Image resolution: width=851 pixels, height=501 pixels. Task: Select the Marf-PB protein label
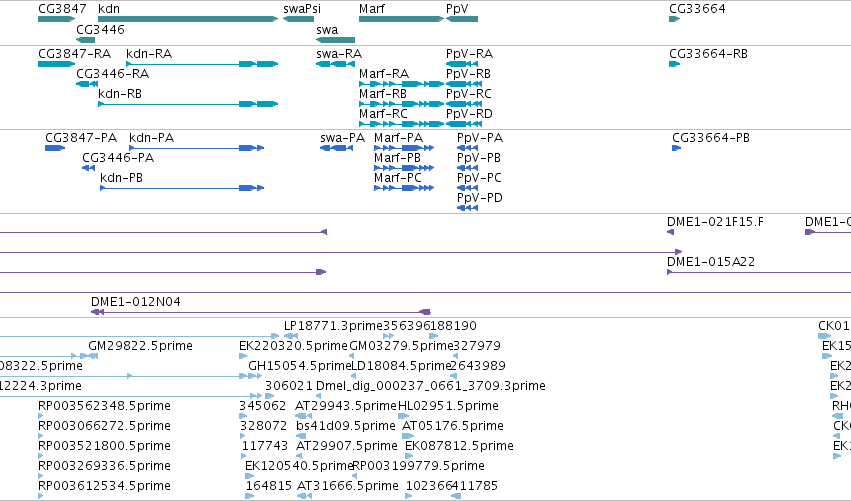click(x=397, y=158)
